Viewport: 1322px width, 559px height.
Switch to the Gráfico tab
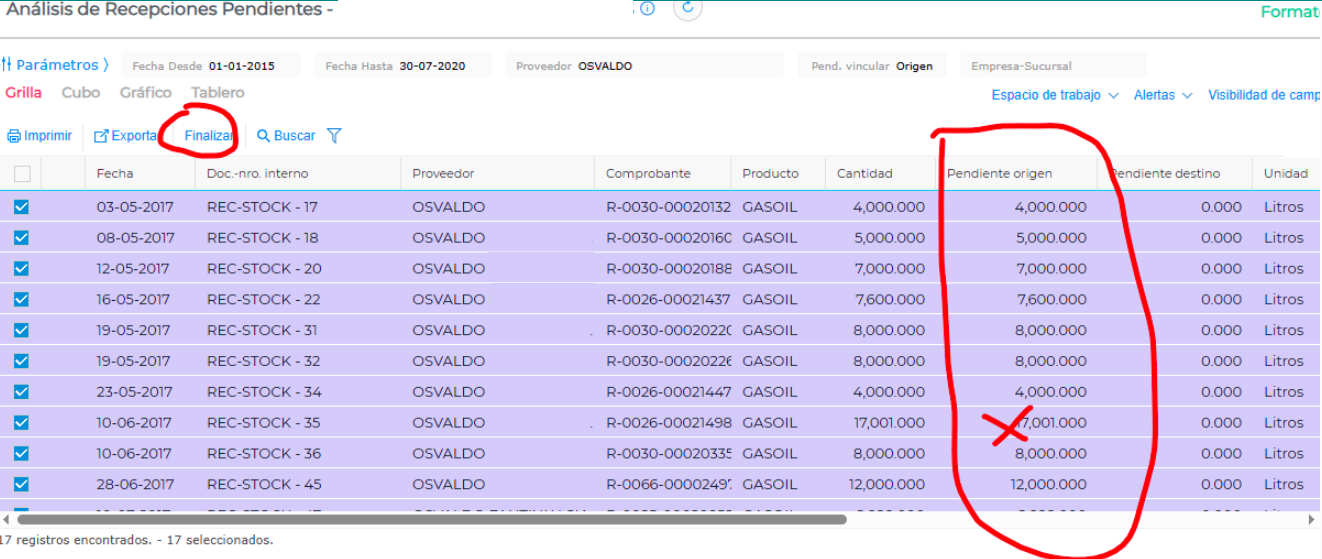[x=146, y=92]
